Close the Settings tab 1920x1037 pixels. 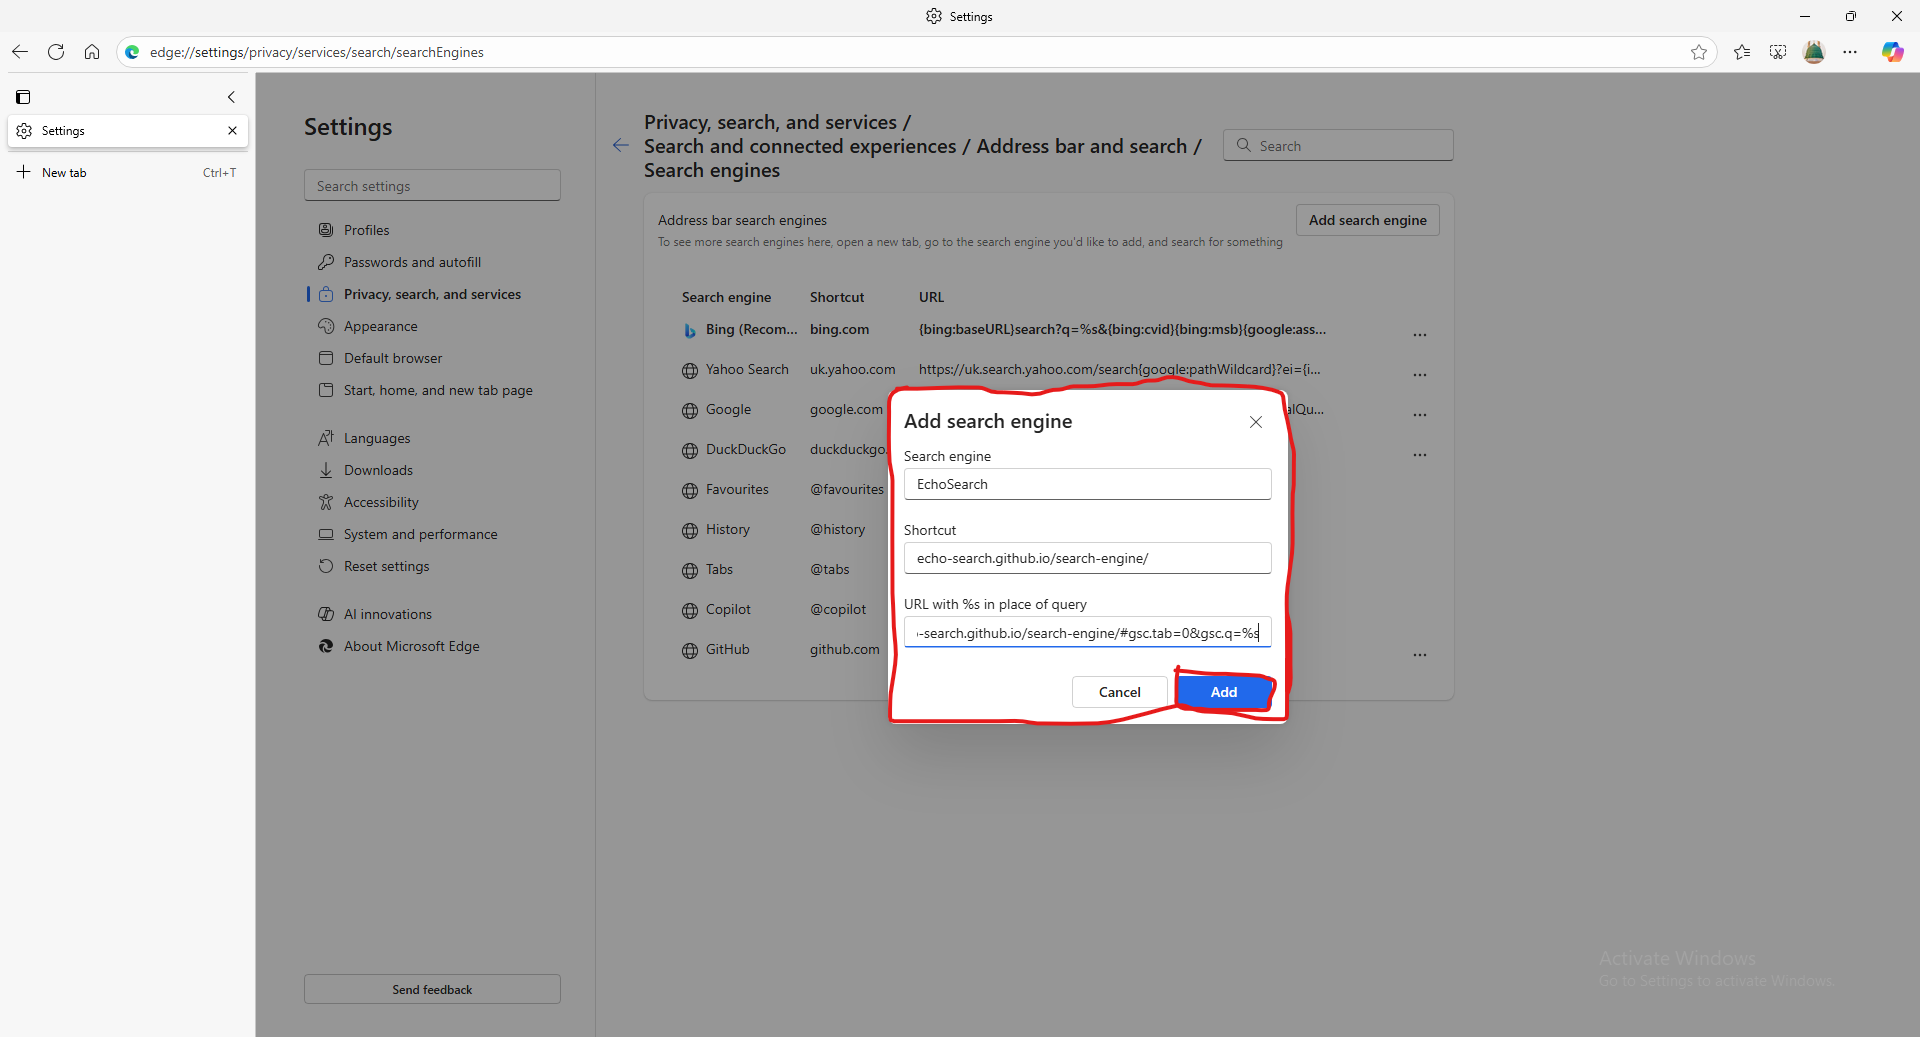232,131
